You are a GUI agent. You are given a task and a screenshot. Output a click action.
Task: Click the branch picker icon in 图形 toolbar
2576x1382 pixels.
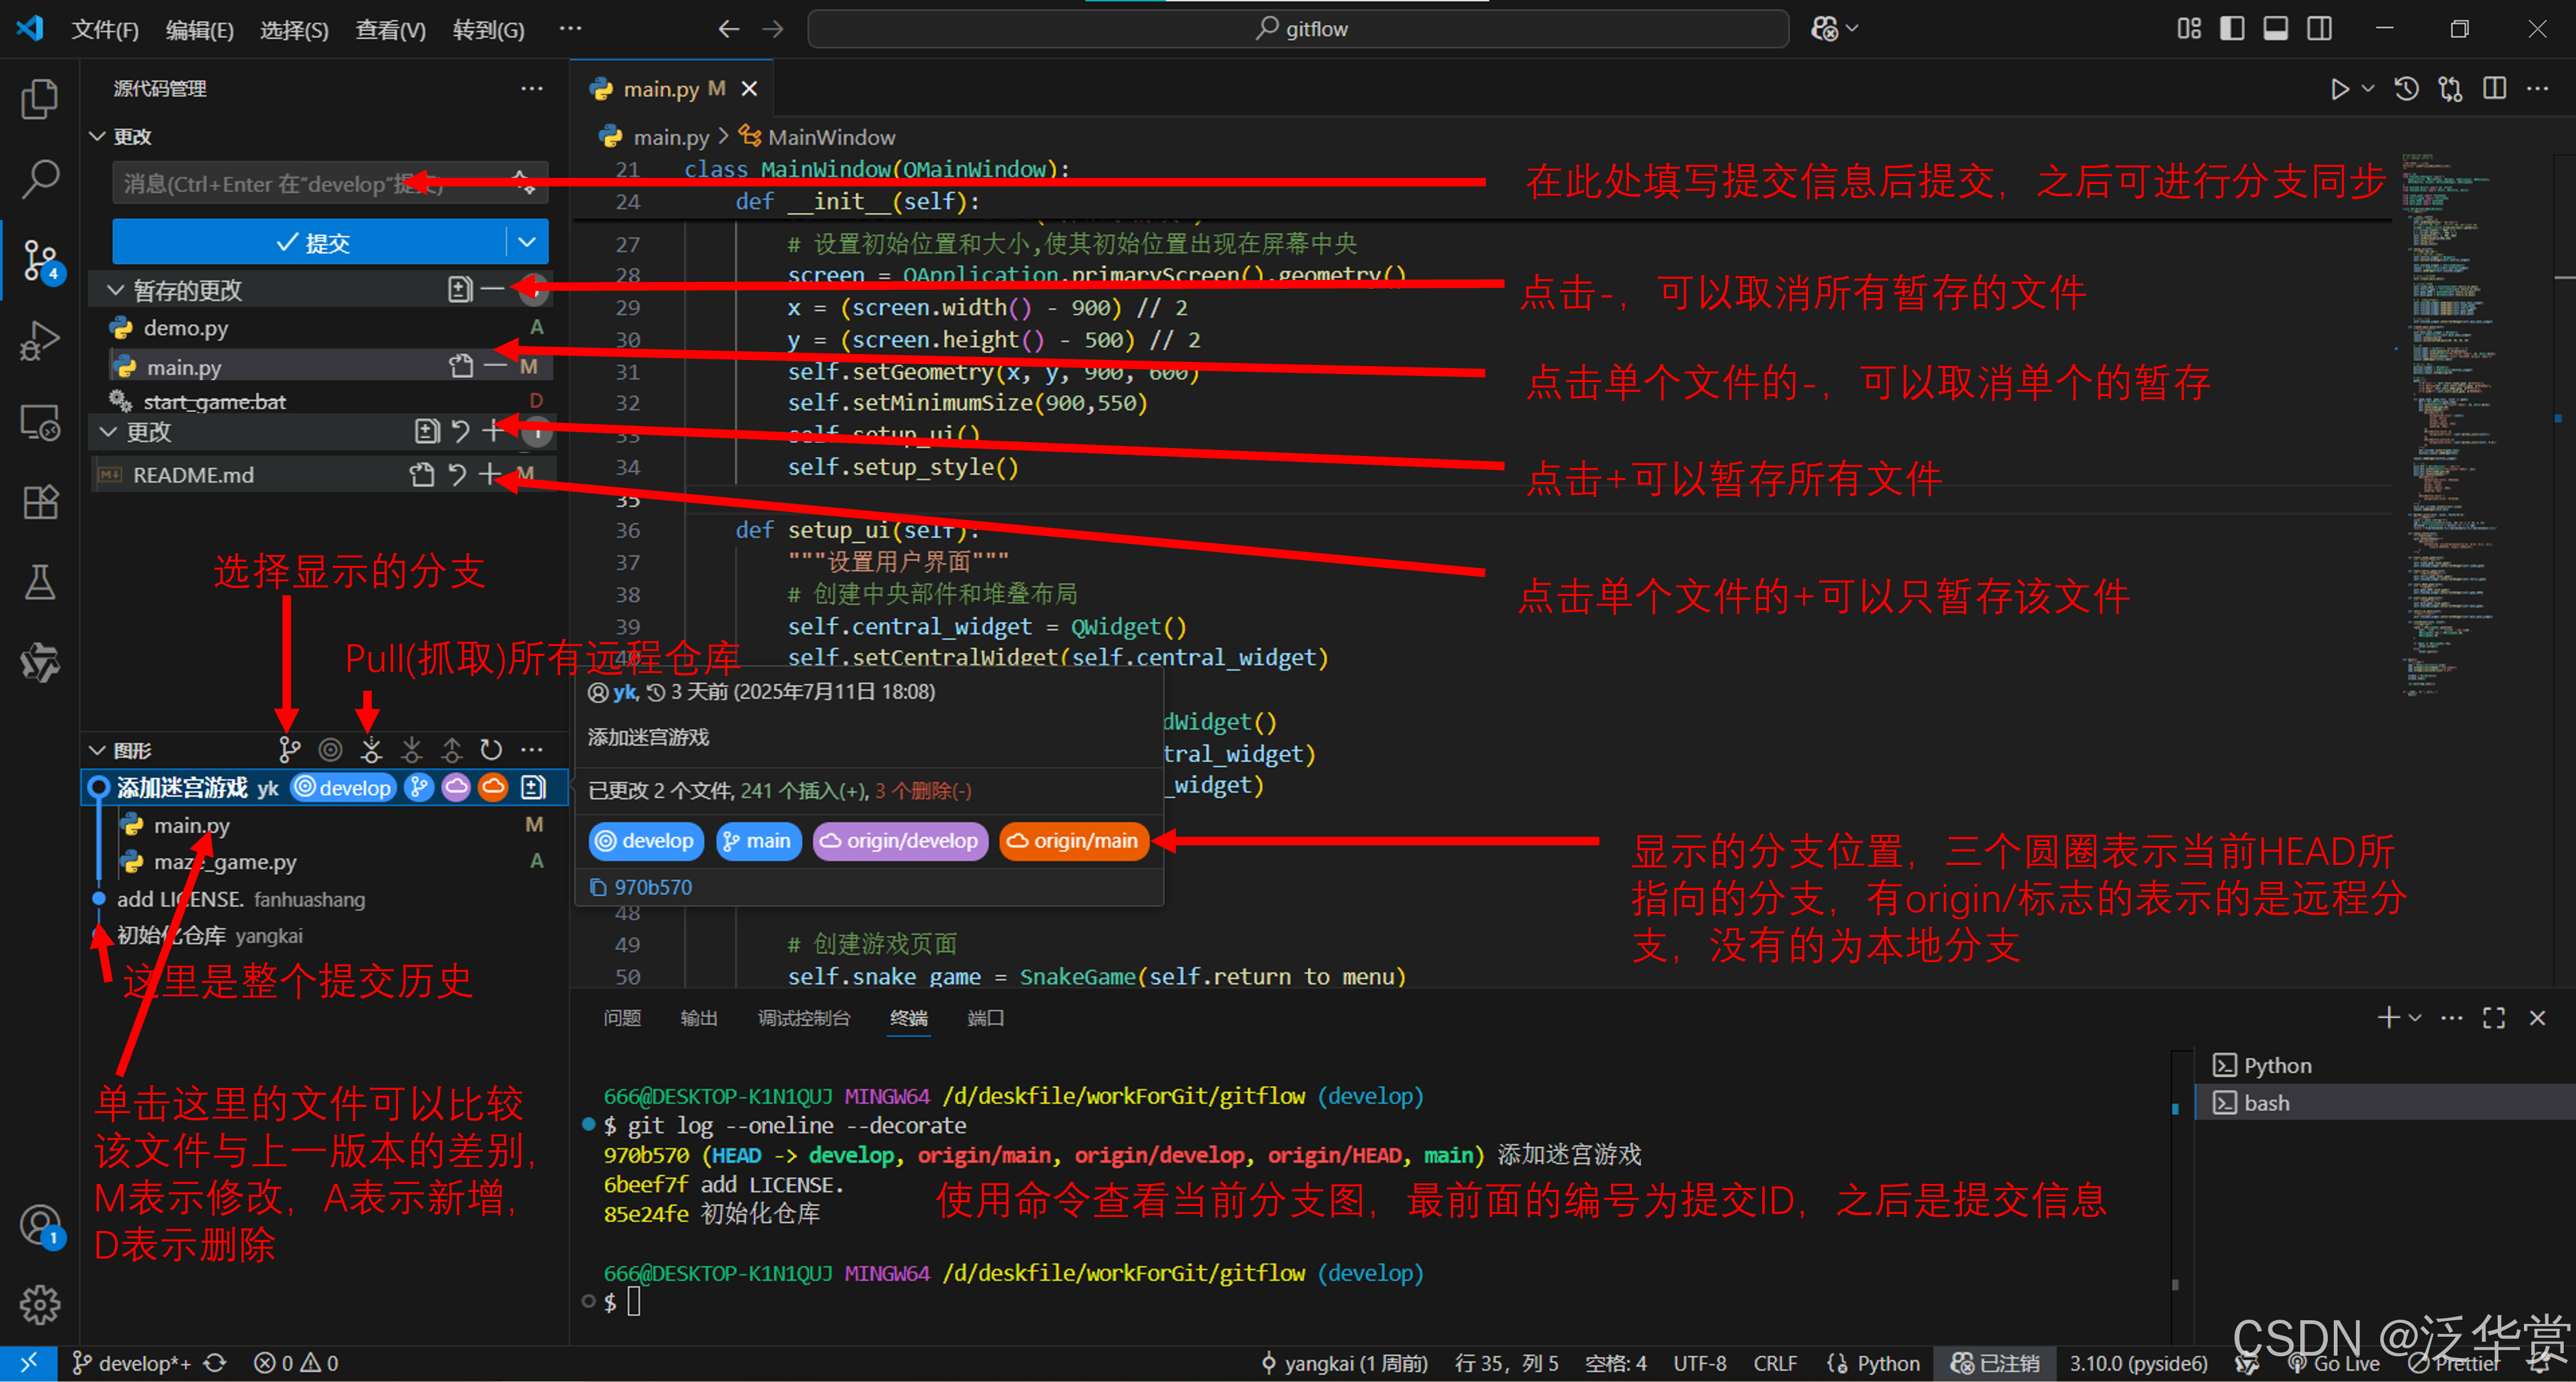(289, 749)
